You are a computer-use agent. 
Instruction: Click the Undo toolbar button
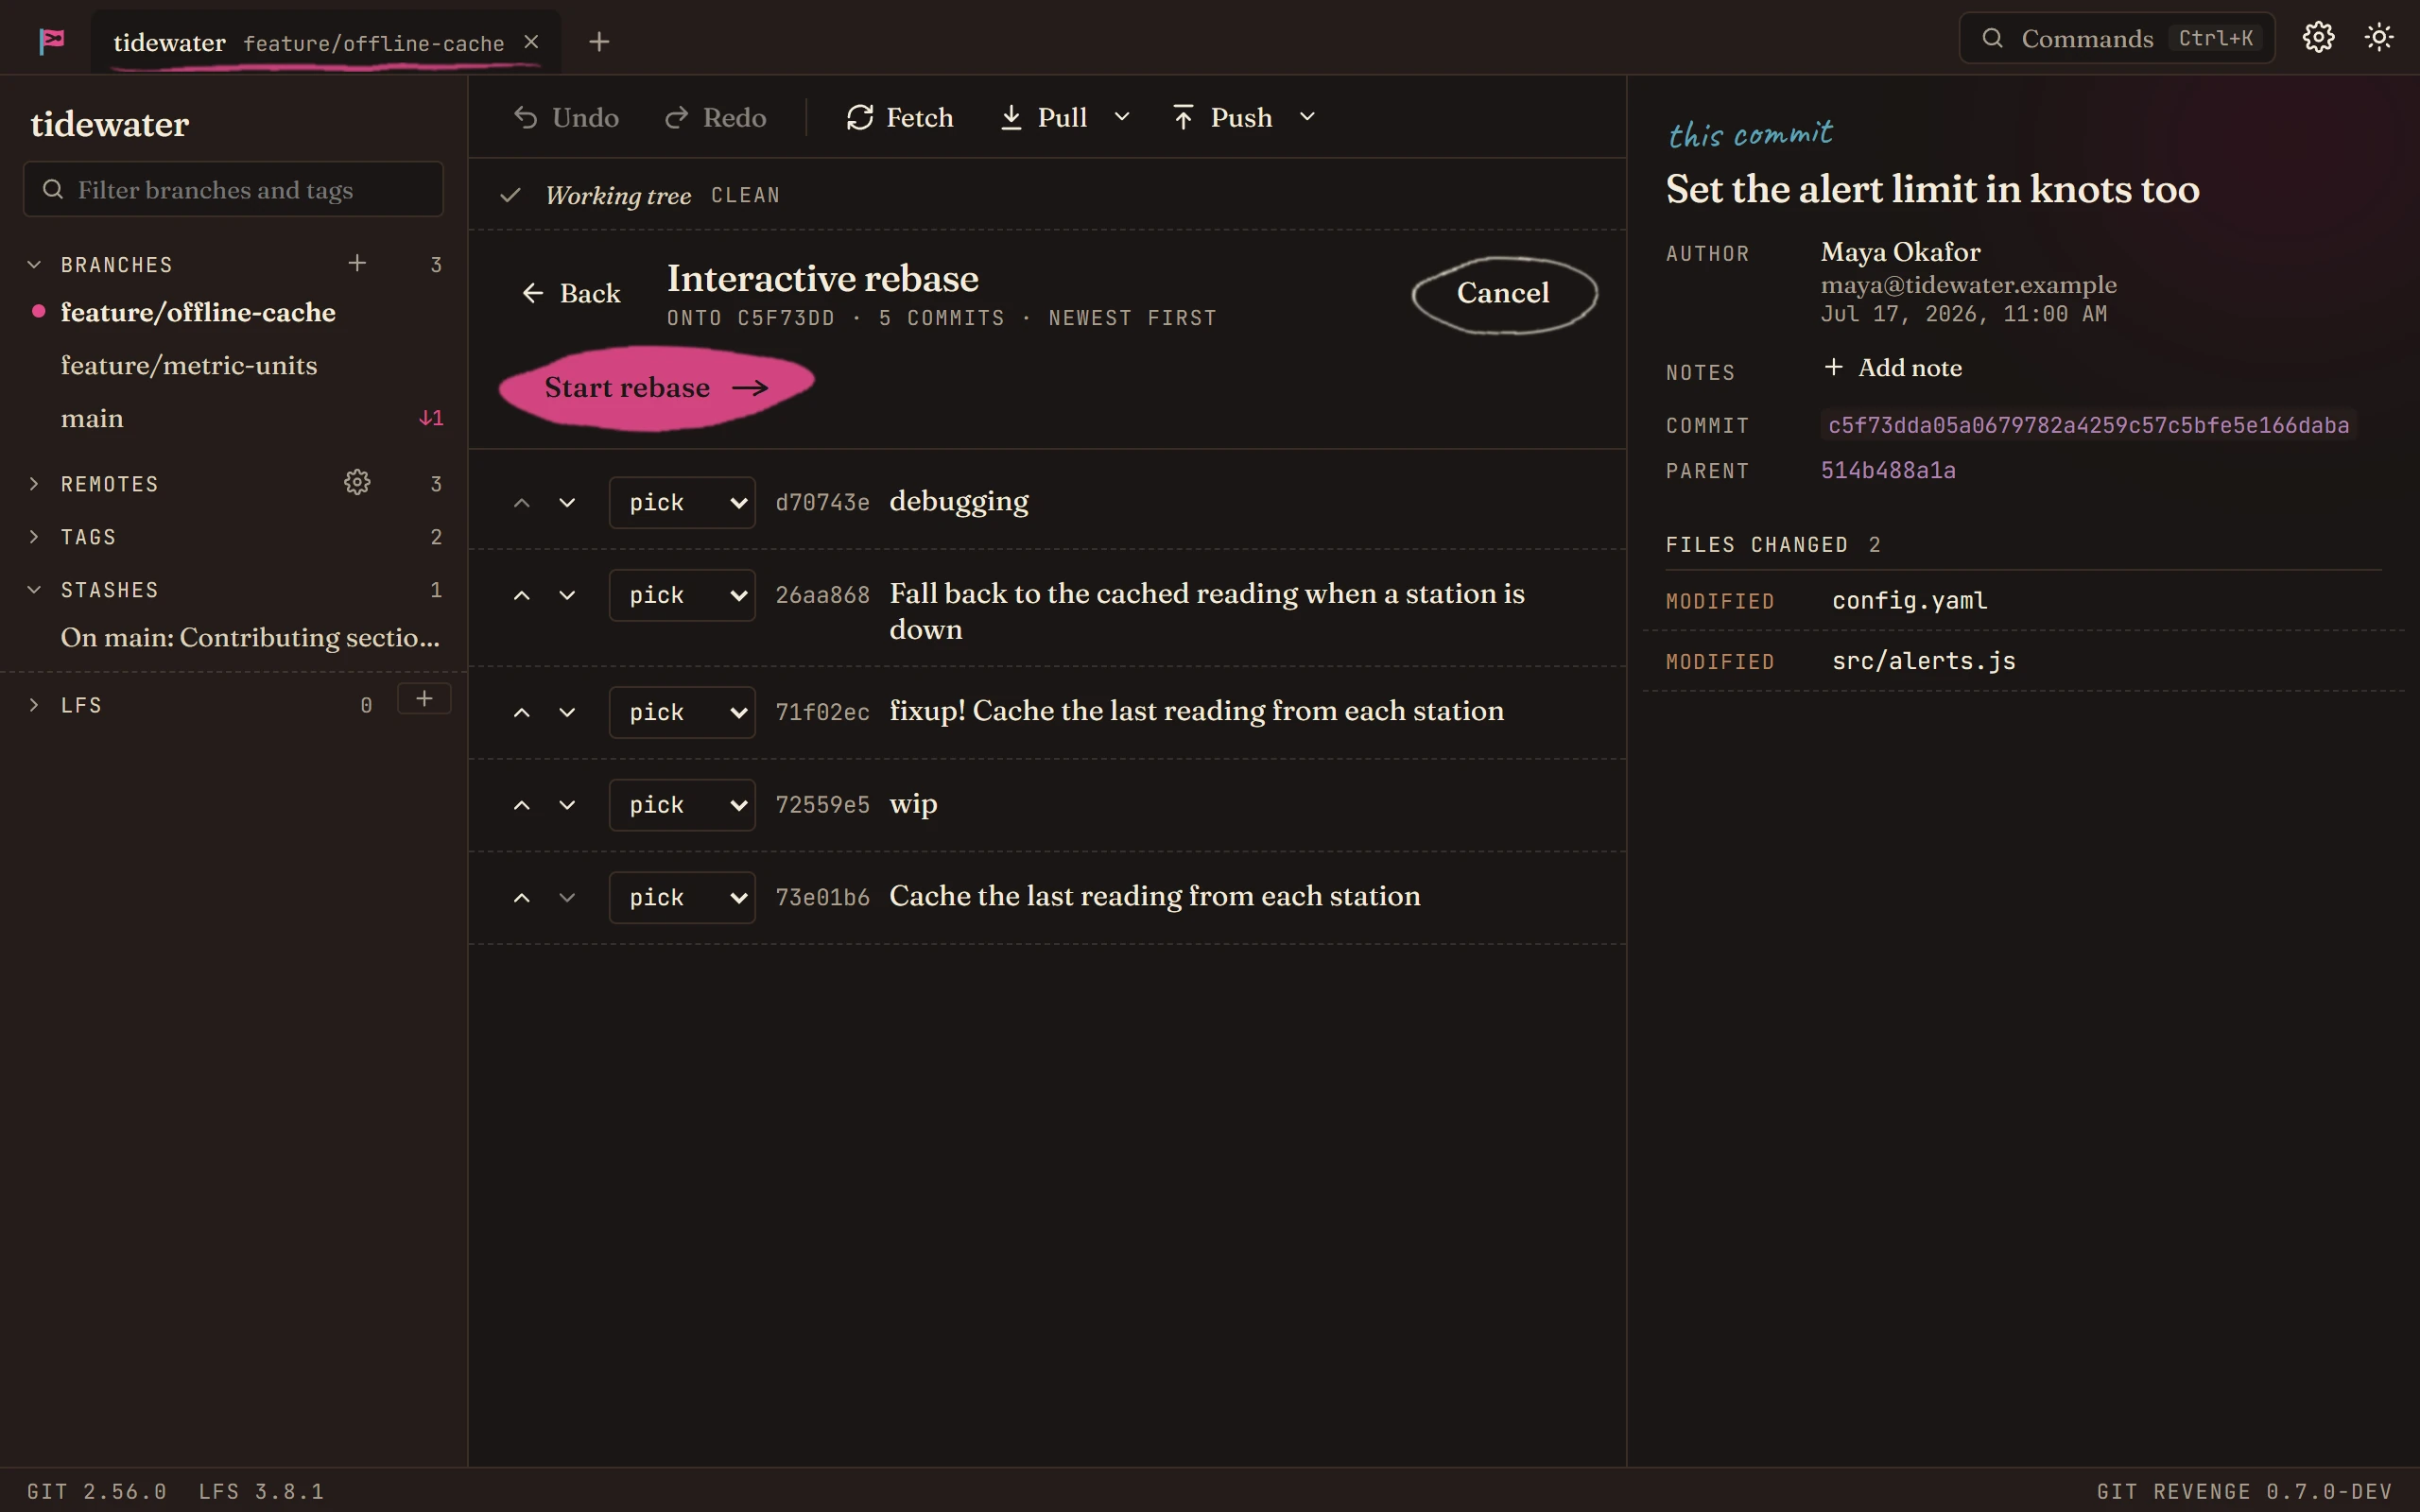point(566,117)
